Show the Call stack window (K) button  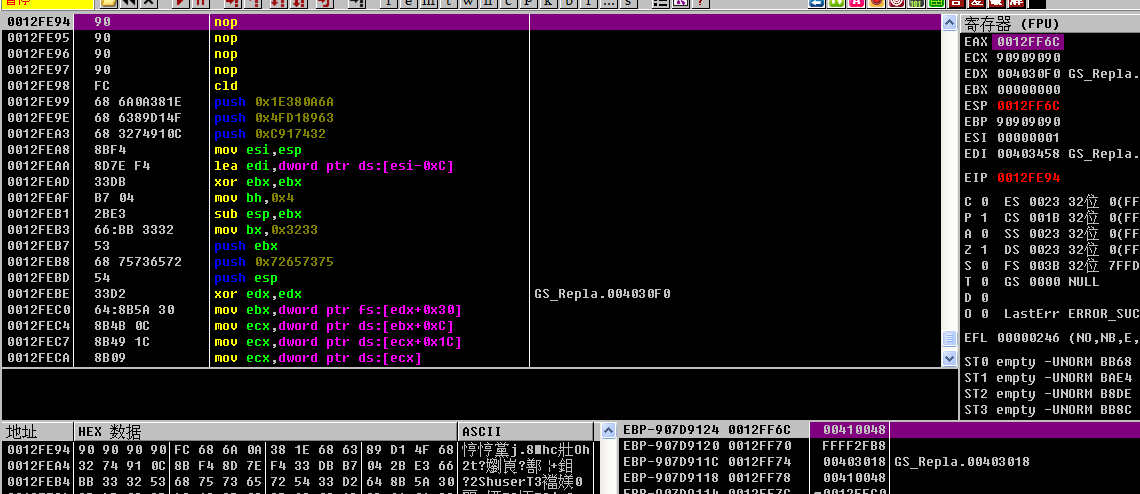[547, 4]
